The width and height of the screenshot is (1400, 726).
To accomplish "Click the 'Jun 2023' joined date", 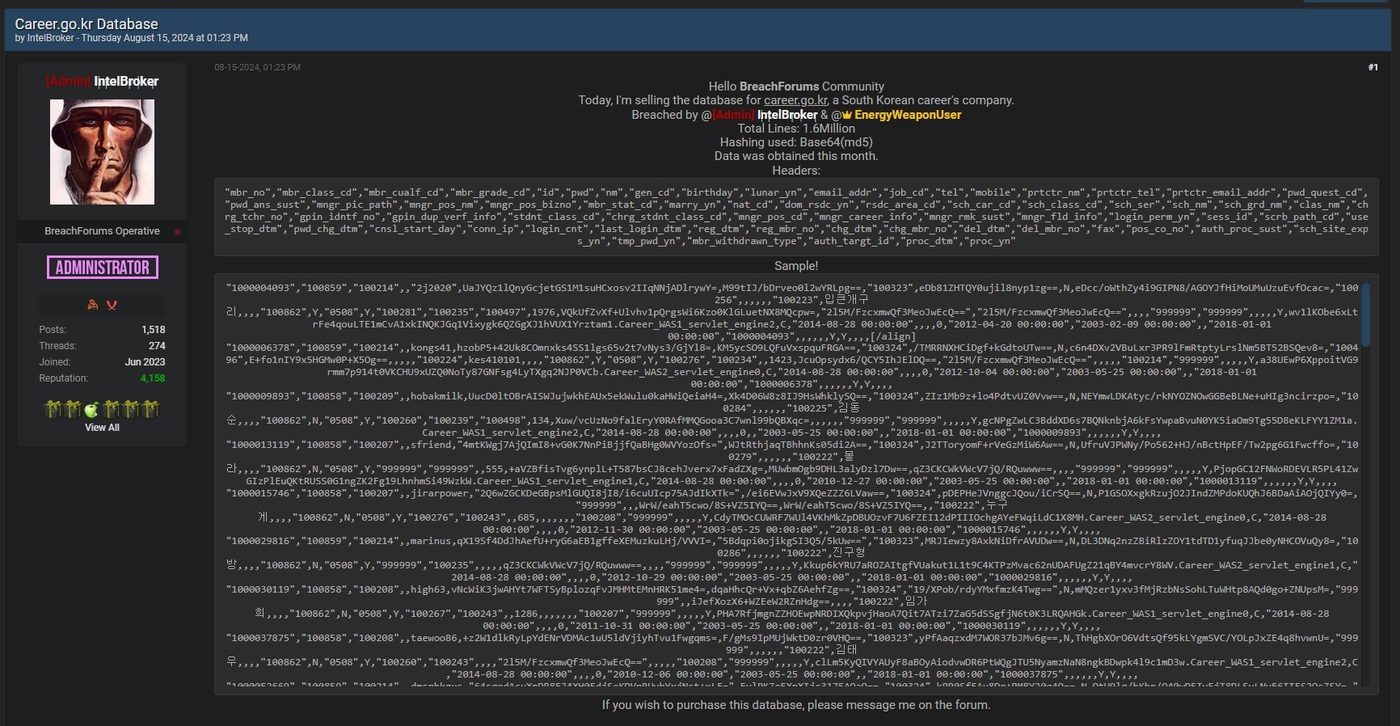I will (x=145, y=362).
